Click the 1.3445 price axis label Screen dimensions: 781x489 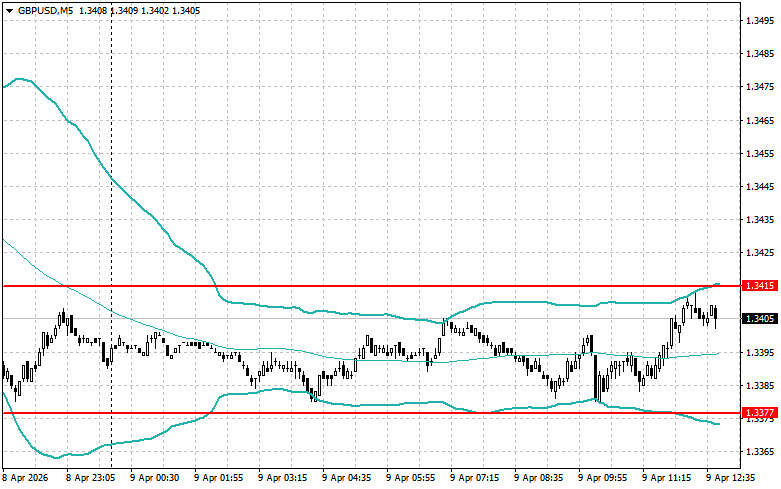click(760, 187)
